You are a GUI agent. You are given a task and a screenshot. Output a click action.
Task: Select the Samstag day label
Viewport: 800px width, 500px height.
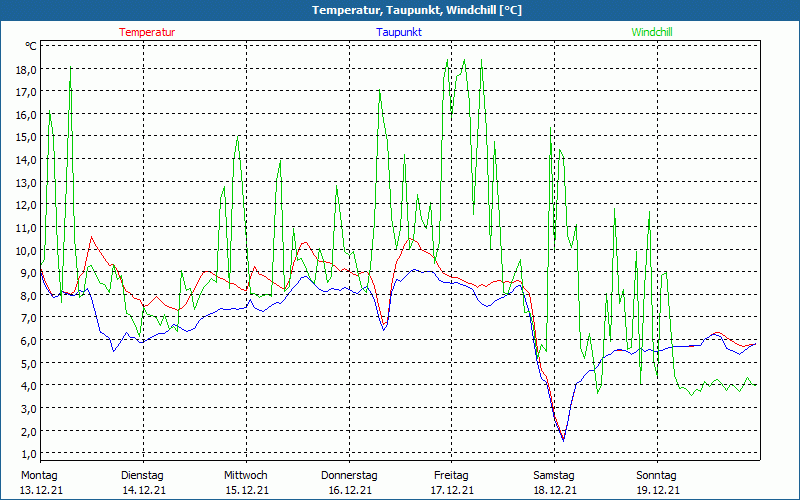[554, 475]
